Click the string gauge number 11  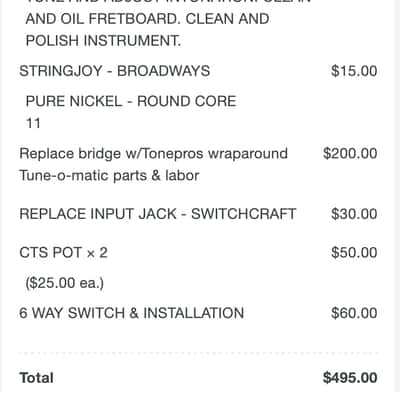pyautogui.click(x=33, y=123)
